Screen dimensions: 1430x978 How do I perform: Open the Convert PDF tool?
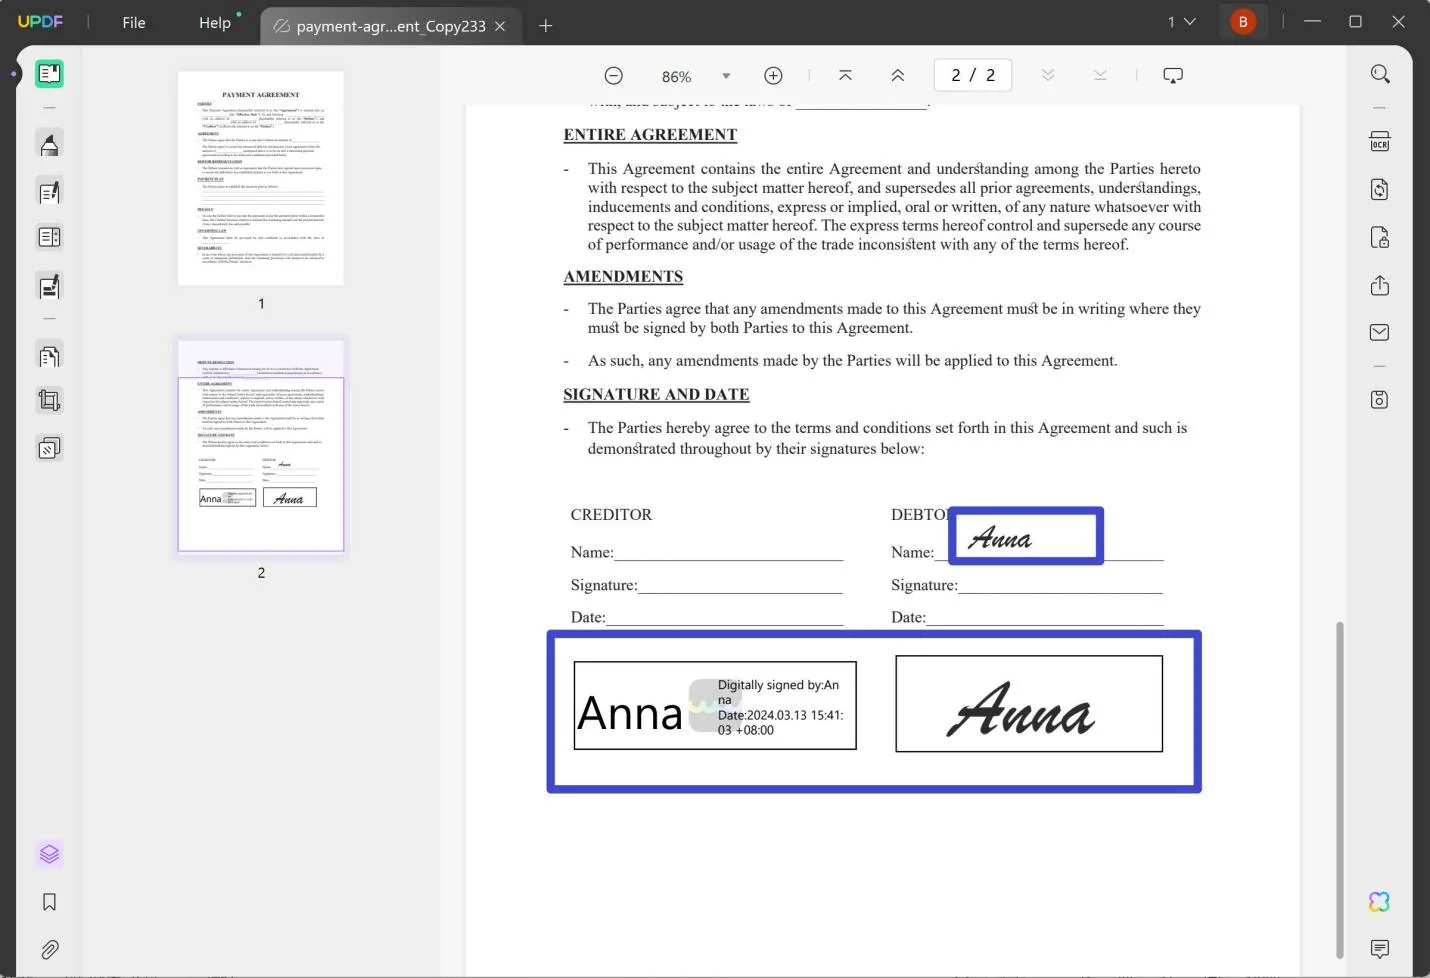click(x=1380, y=189)
